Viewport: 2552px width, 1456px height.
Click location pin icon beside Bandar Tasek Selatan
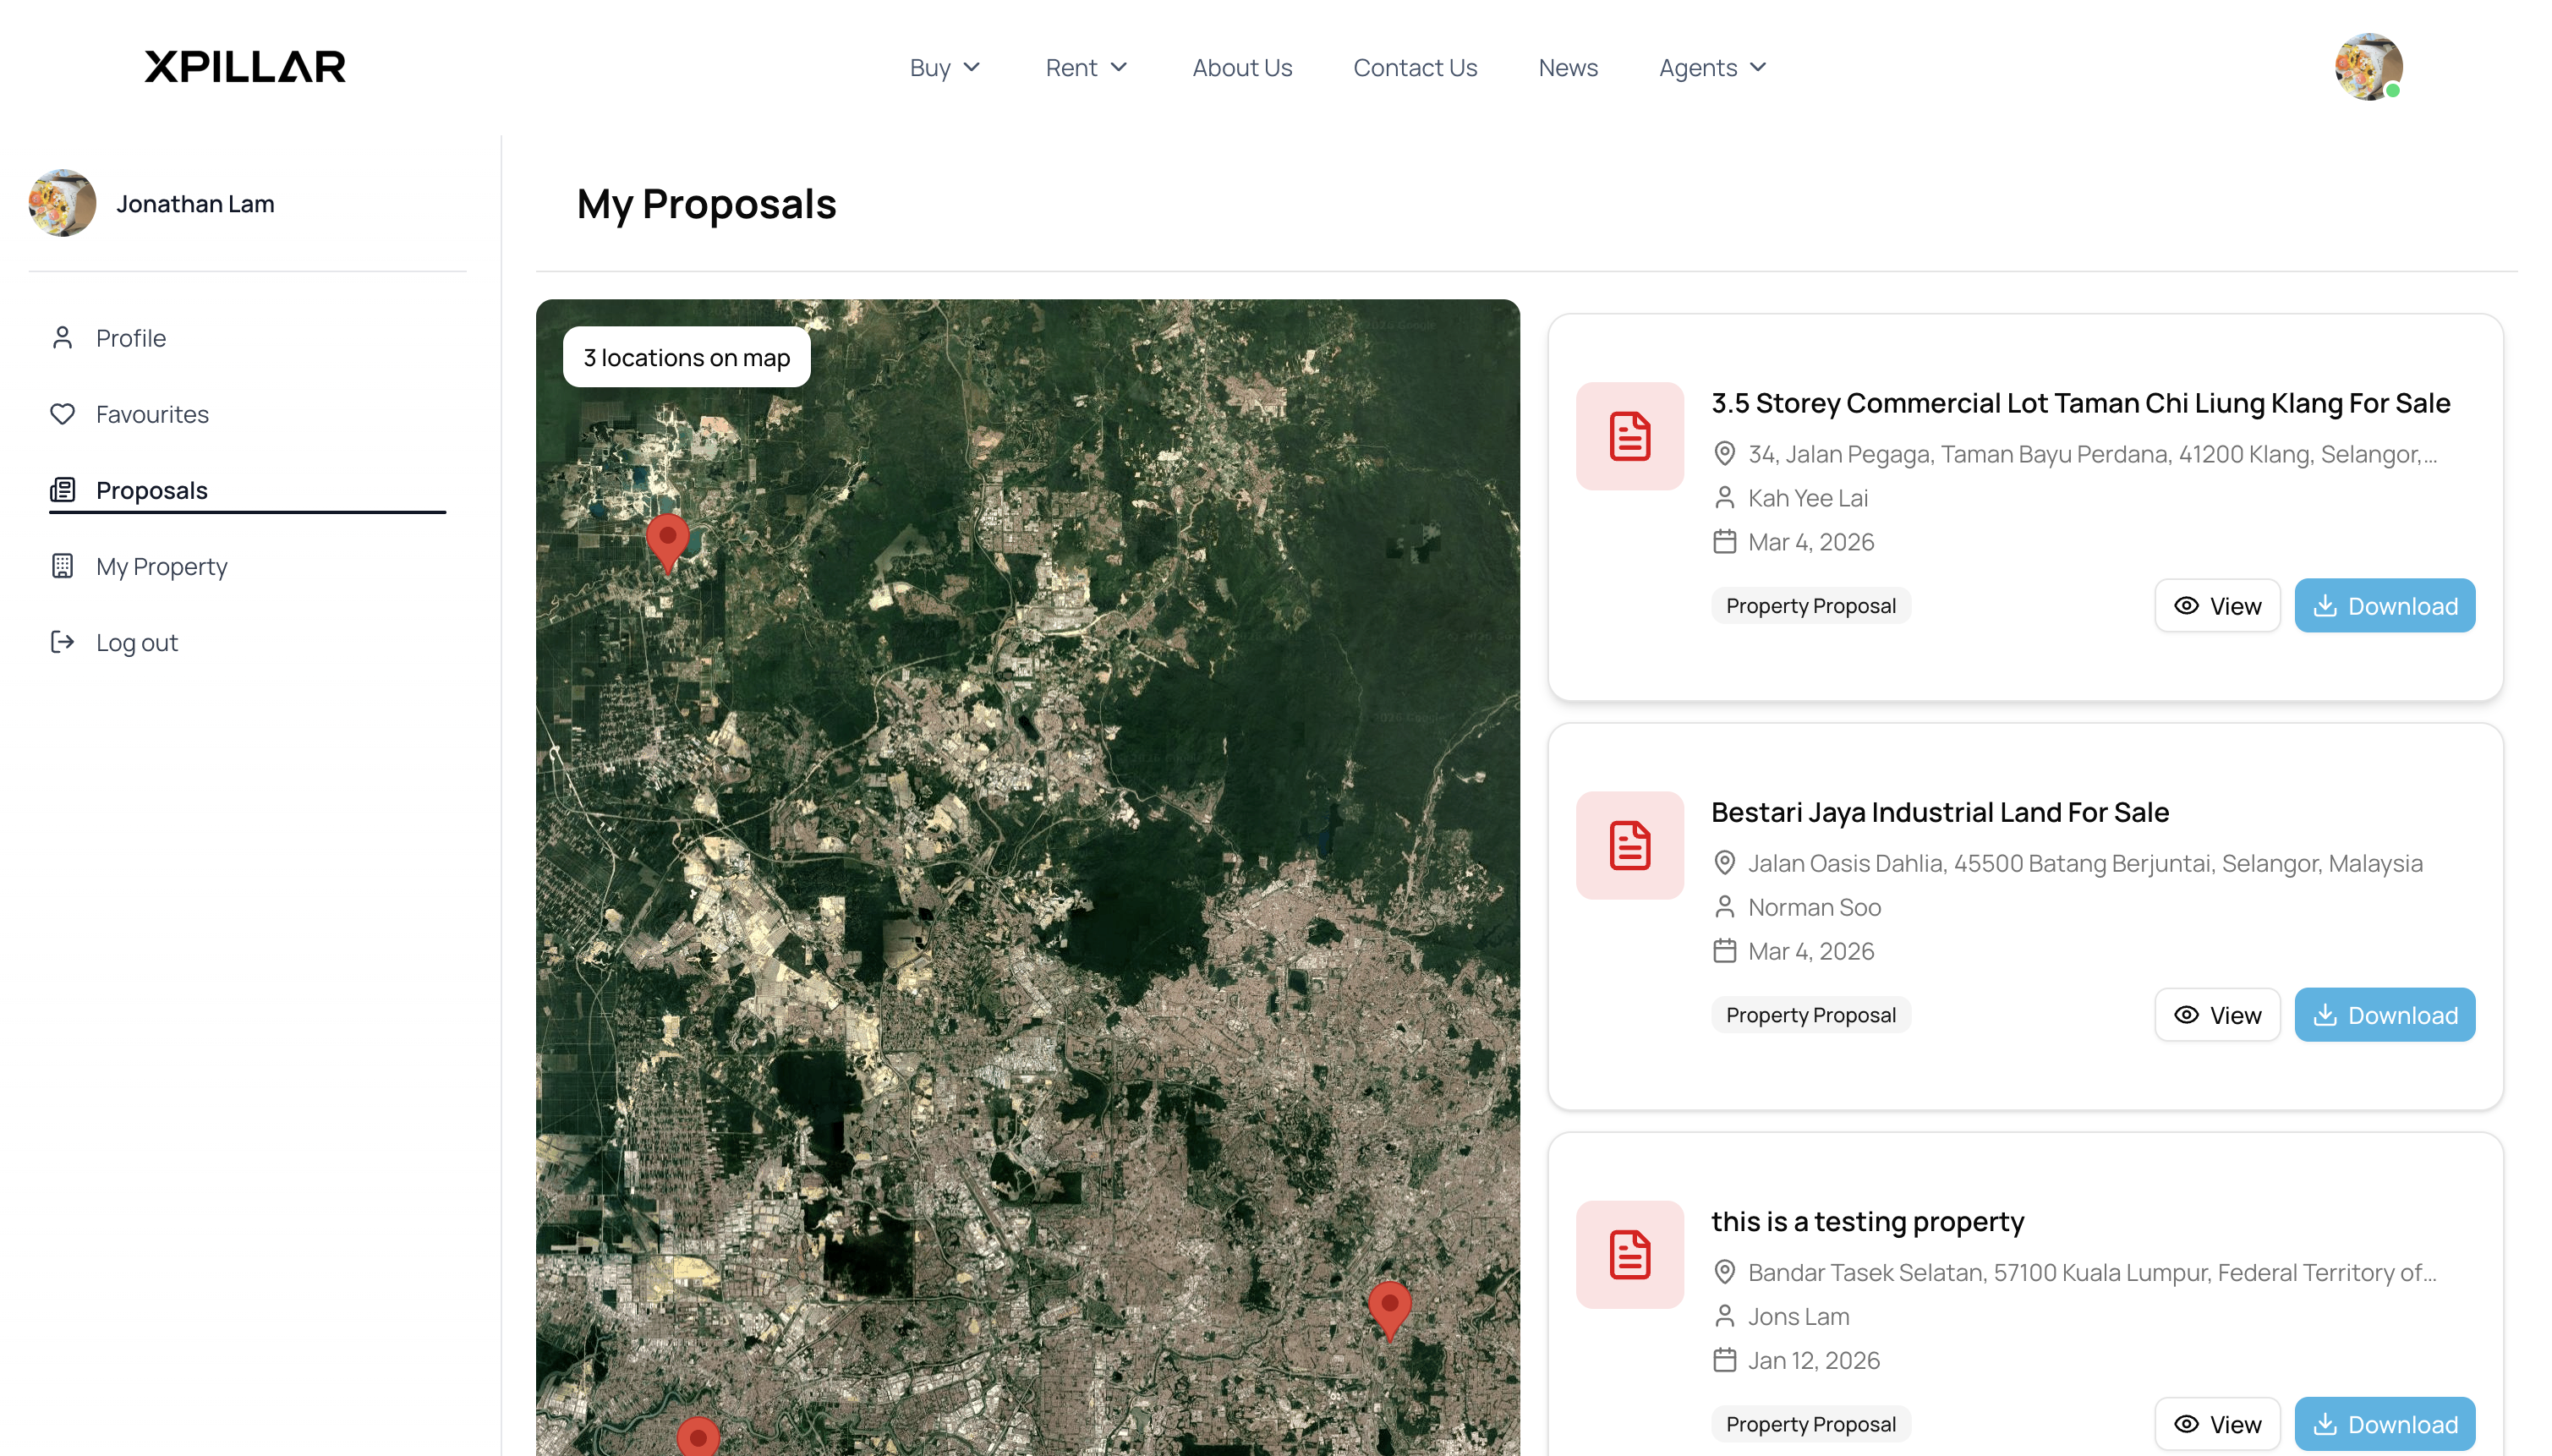tap(1724, 1272)
